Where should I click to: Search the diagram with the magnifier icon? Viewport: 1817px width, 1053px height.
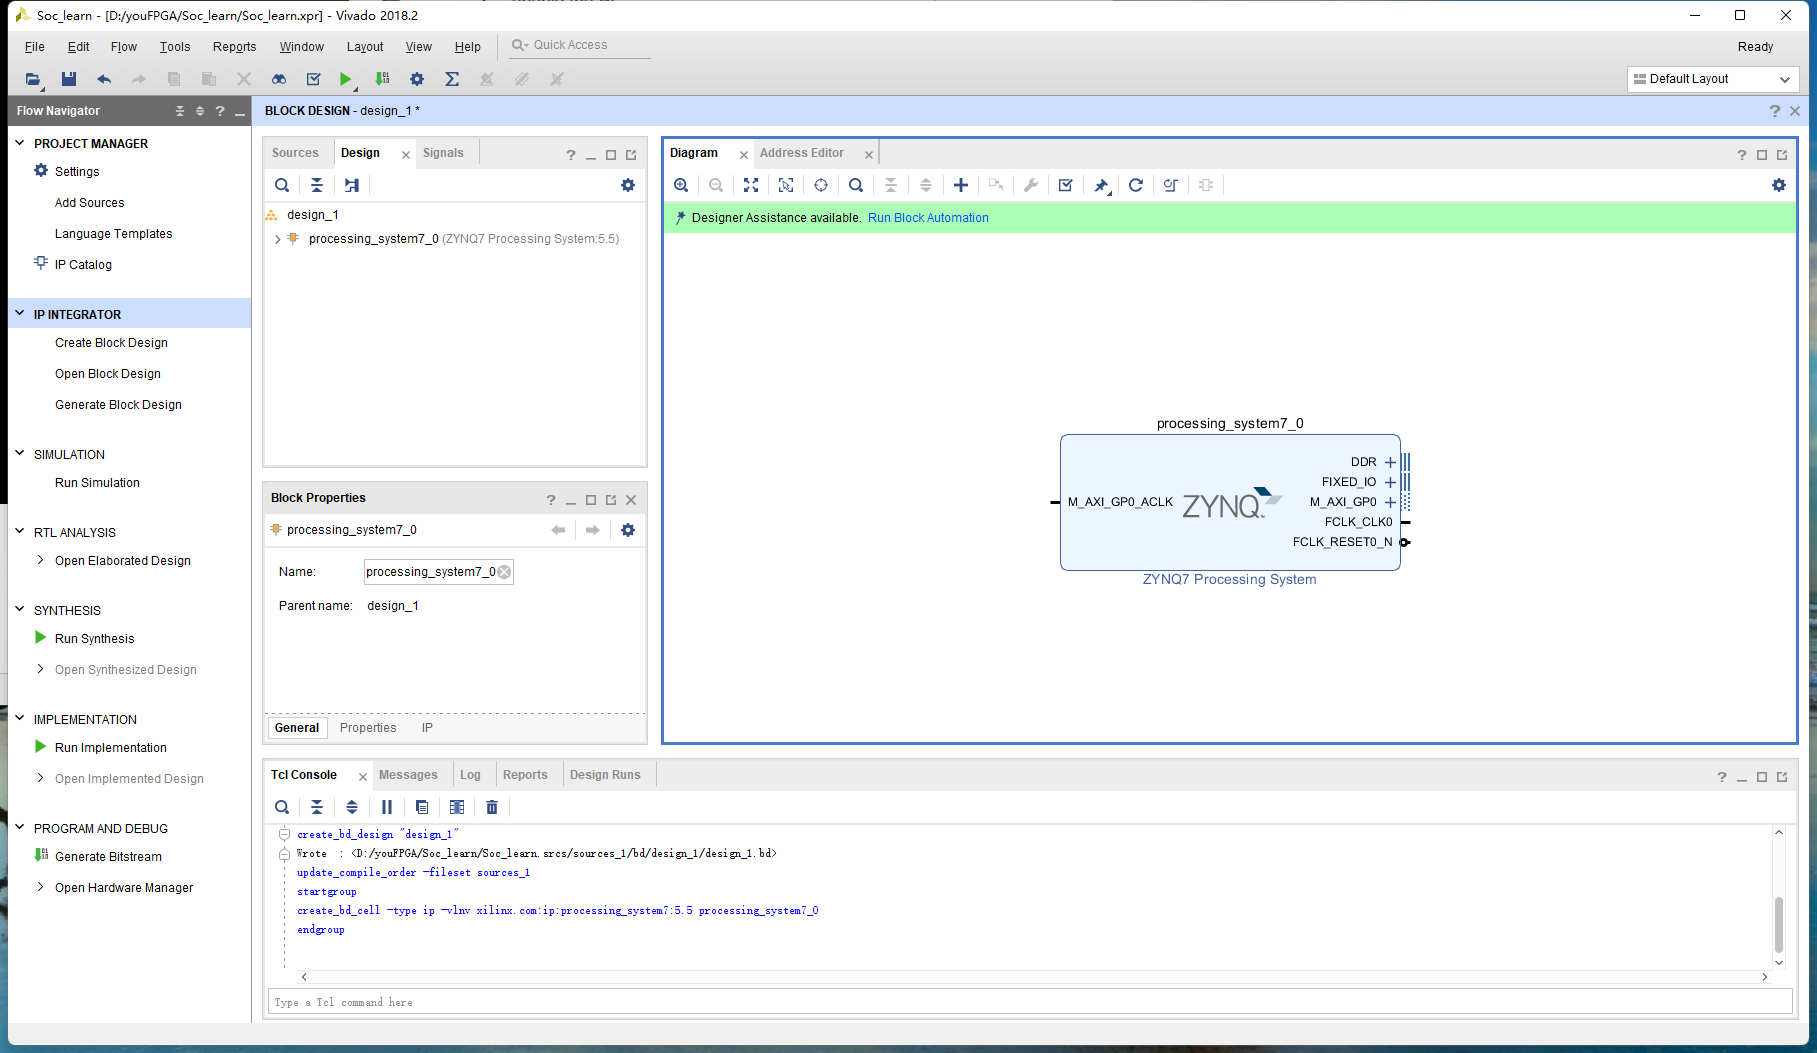click(856, 185)
